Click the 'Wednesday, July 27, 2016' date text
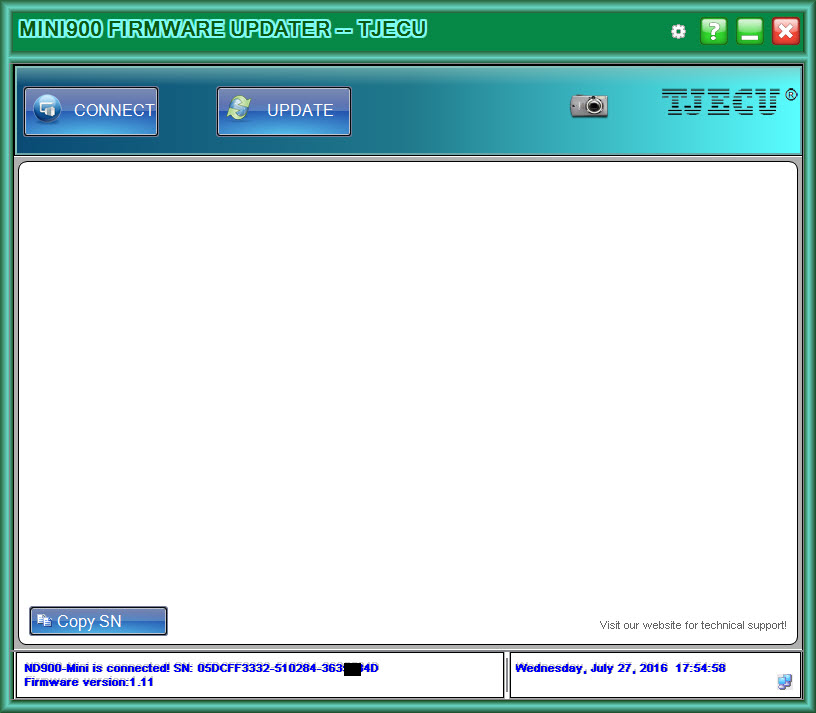The width and height of the screenshot is (816, 713). (x=591, y=668)
